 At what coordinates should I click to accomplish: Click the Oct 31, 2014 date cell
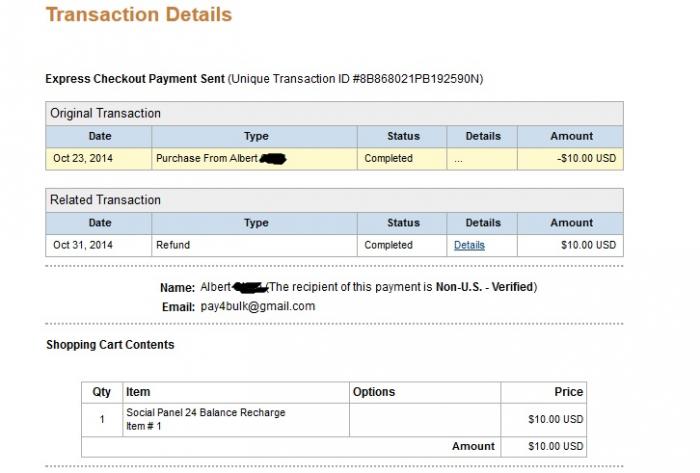(99, 245)
